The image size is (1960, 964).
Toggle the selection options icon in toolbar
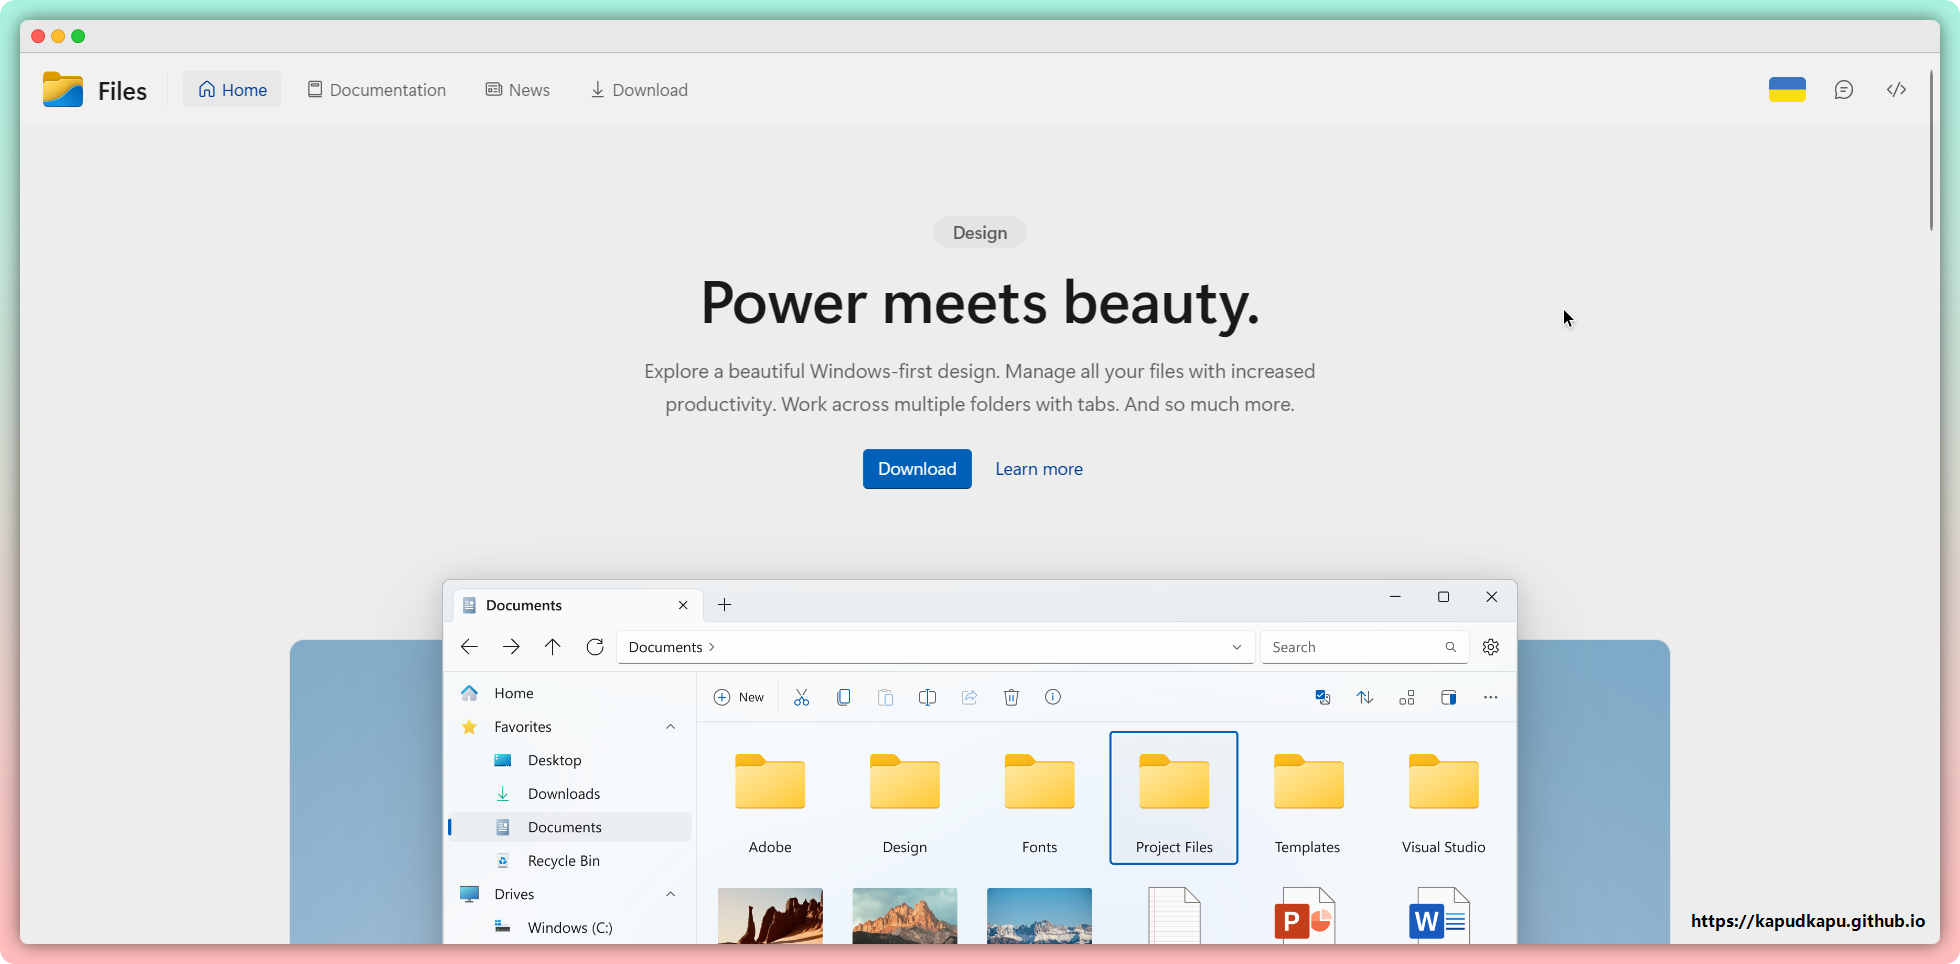click(x=1322, y=697)
